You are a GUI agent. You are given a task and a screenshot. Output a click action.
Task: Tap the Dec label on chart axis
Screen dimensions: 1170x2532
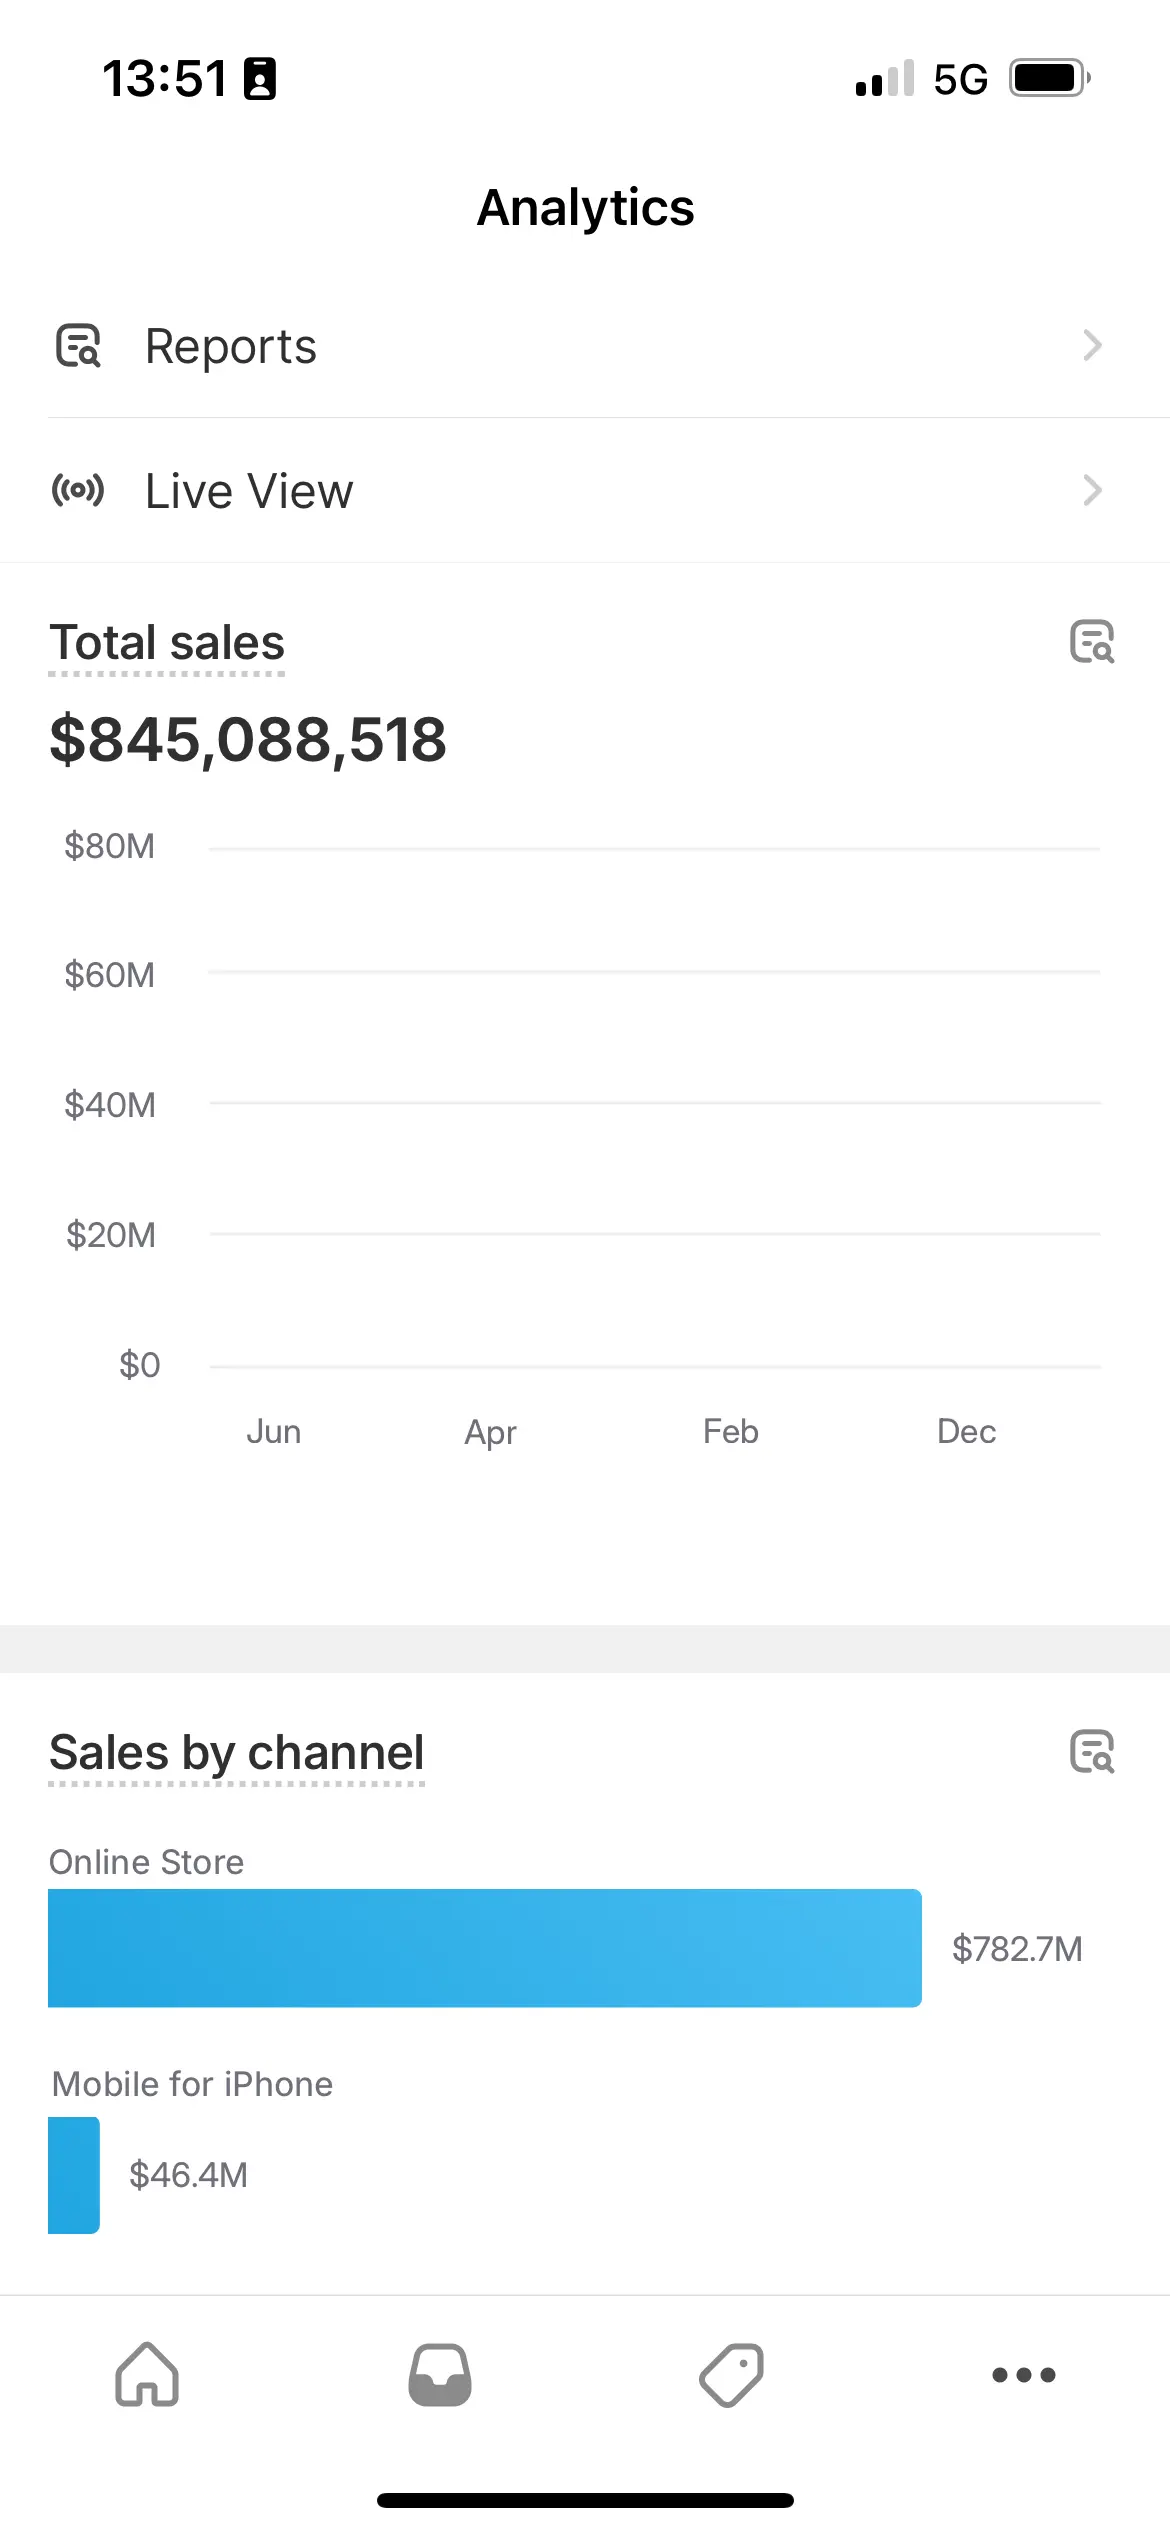coord(966,1431)
